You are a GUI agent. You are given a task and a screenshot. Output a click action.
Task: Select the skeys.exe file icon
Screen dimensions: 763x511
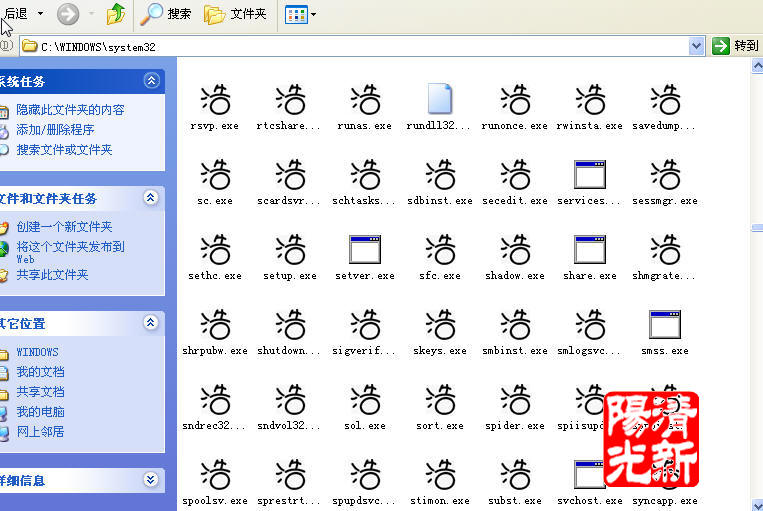[440, 324]
